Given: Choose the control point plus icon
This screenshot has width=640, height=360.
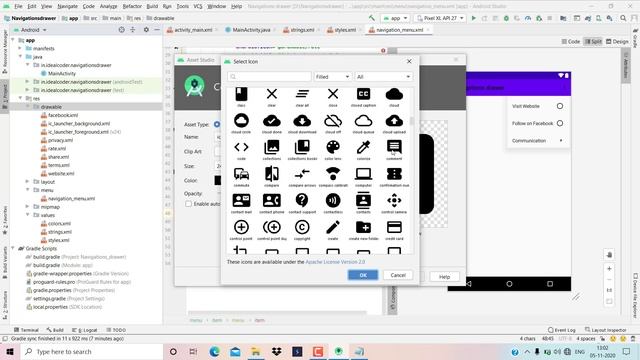Looking at the screenshot, I should click(241, 227).
